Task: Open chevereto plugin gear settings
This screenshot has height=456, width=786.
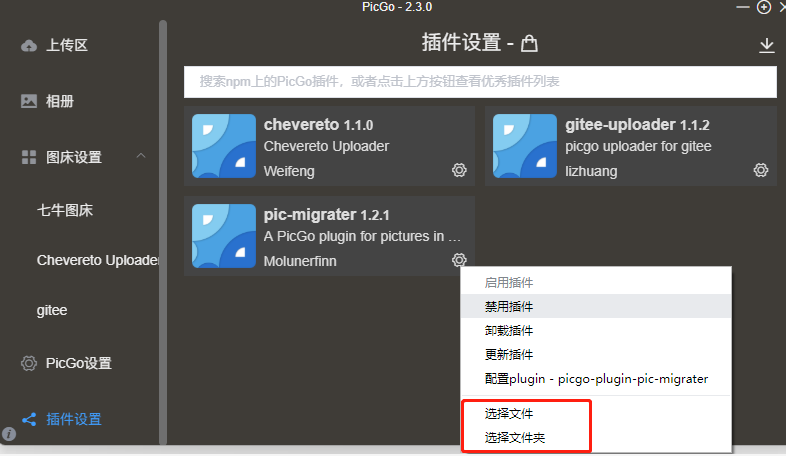Action: tap(459, 170)
